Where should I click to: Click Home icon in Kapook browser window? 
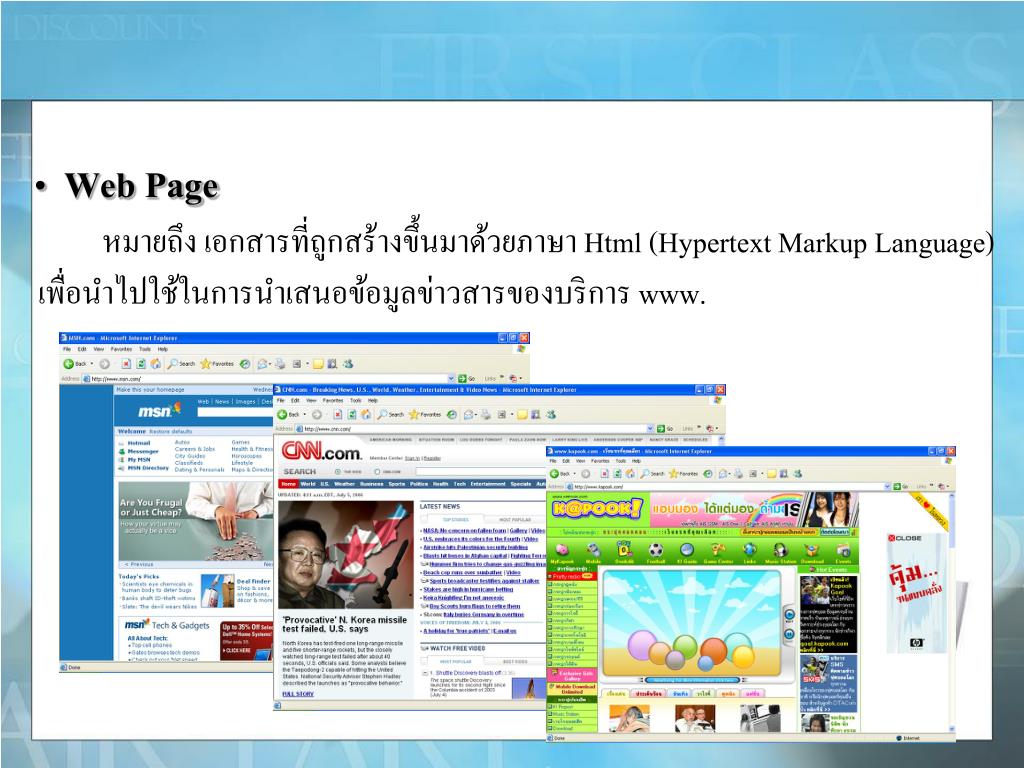630,473
